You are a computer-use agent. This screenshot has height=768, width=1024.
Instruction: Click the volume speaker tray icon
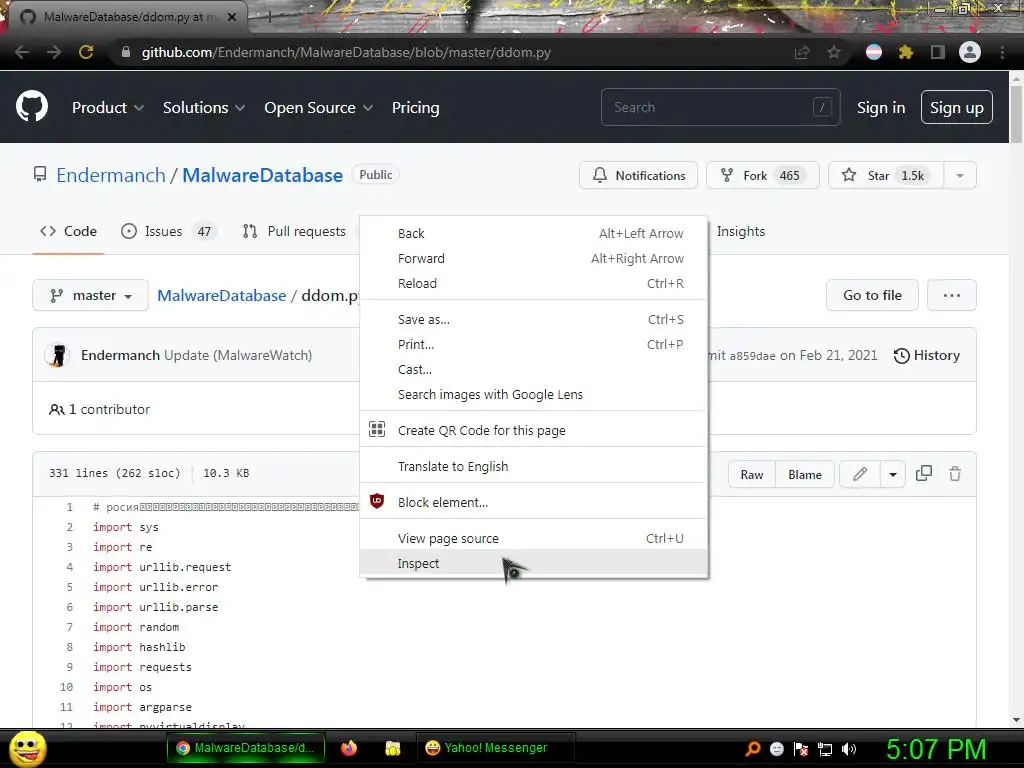[849, 749]
